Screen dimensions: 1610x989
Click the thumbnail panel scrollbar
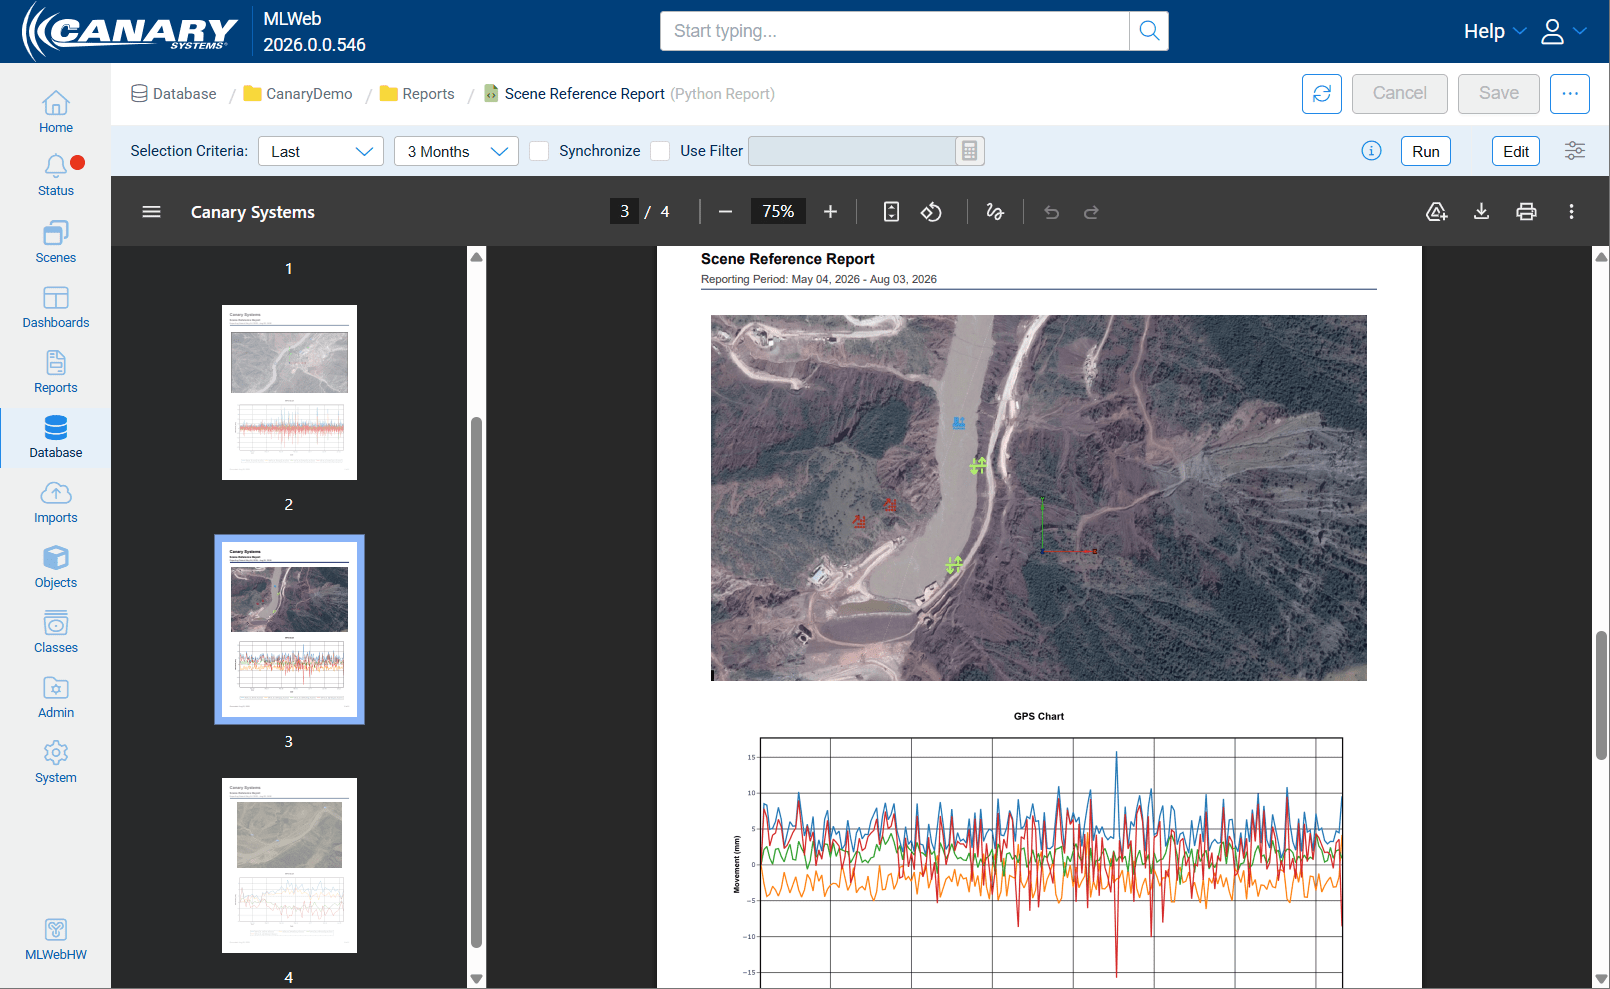point(477,682)
